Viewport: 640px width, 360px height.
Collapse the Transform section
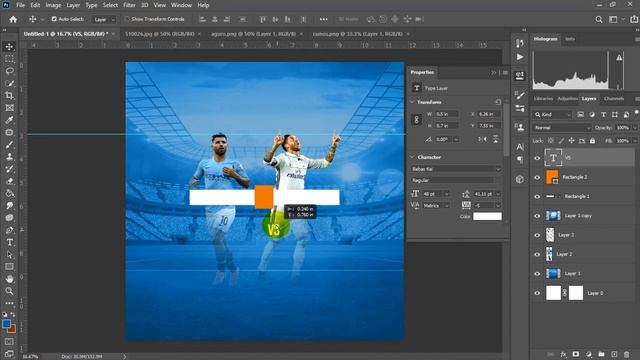[412, 102]
